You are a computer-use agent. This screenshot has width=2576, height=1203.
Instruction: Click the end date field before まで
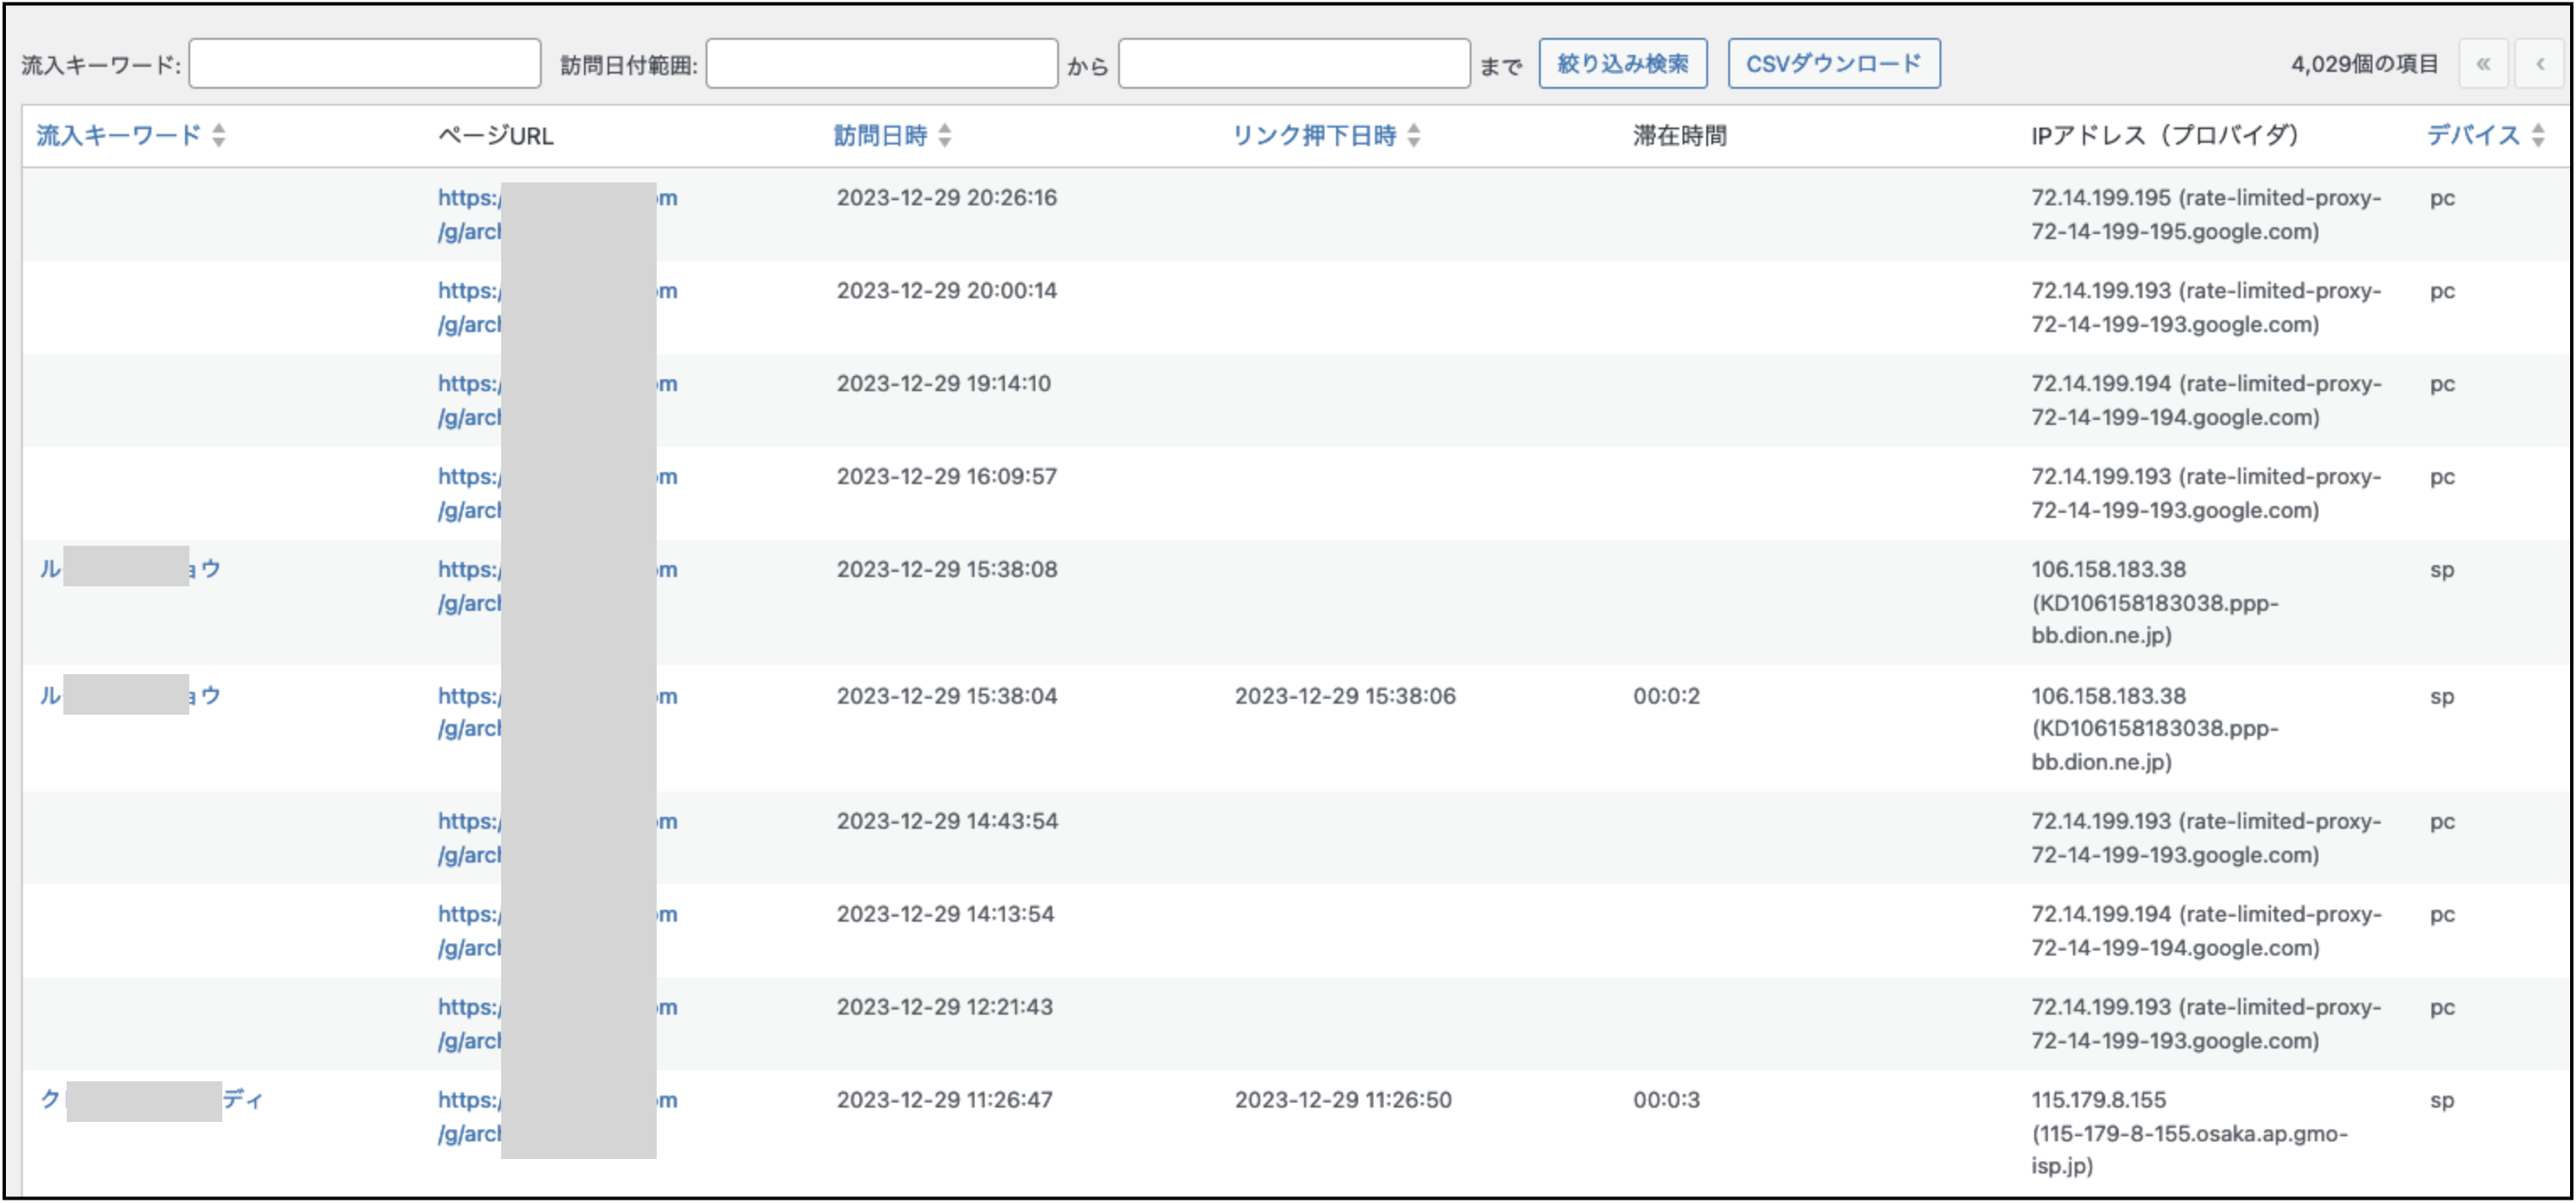tap(1293, 64)
